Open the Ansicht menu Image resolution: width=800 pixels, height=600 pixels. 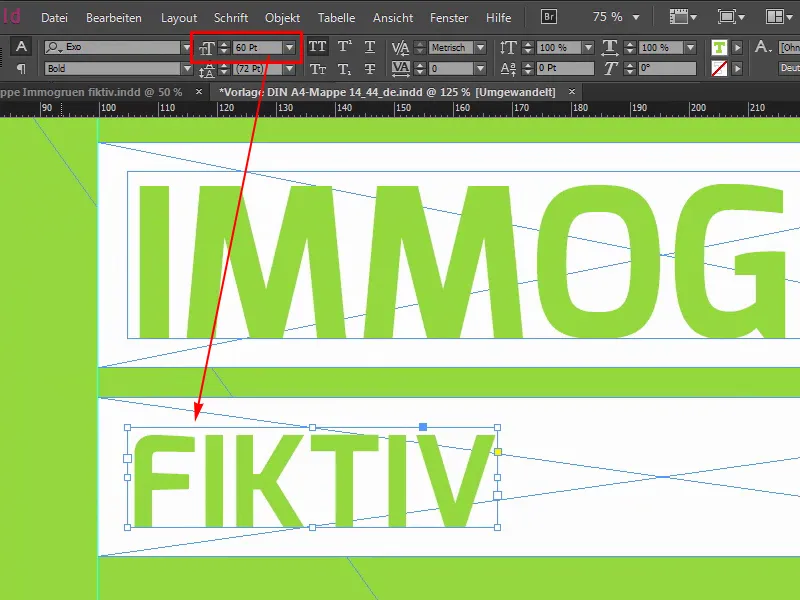[x=393, y=18]
